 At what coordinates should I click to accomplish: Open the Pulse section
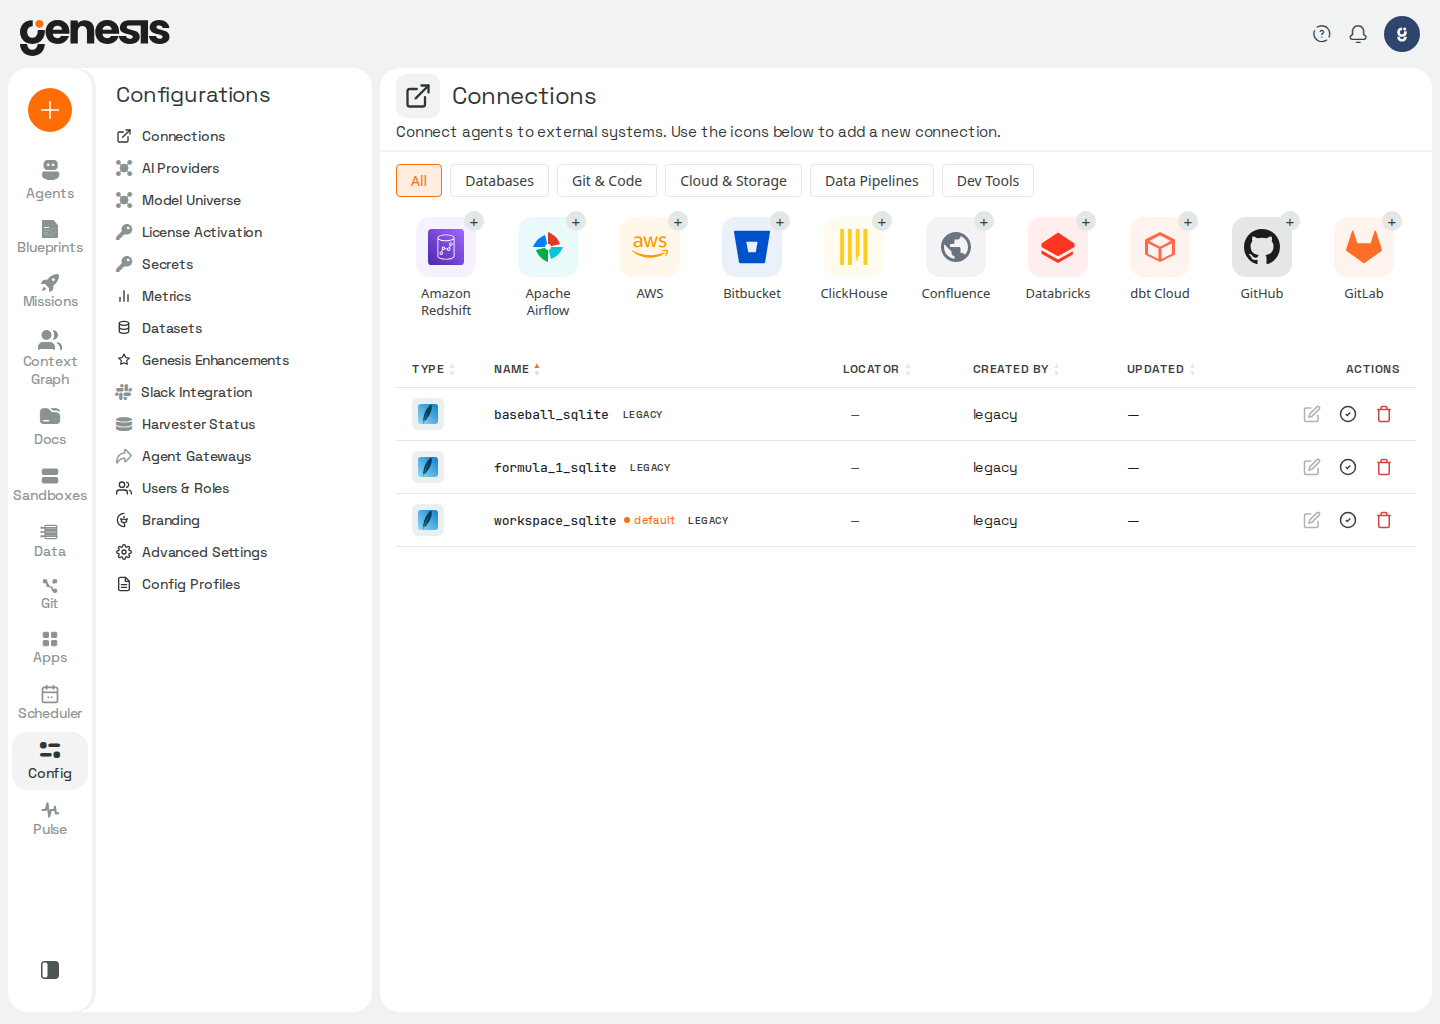coord(50,818)
